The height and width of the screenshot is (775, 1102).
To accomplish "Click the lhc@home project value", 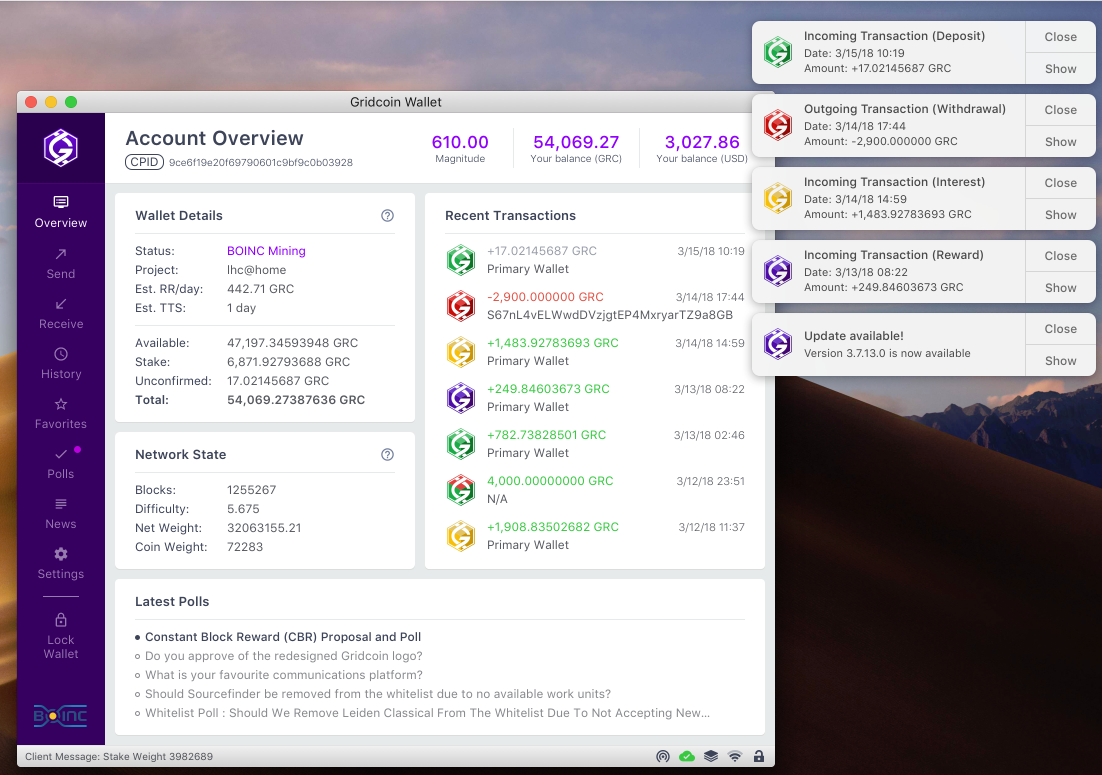I will point(257,270).
